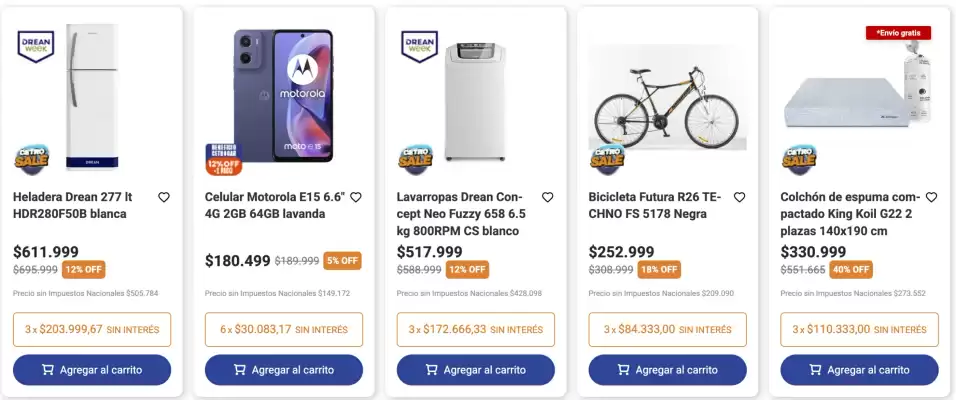The image size is (956, 400).
Task: Add Lavarropas Drean to favorites heart
Action: pos(548,198)
